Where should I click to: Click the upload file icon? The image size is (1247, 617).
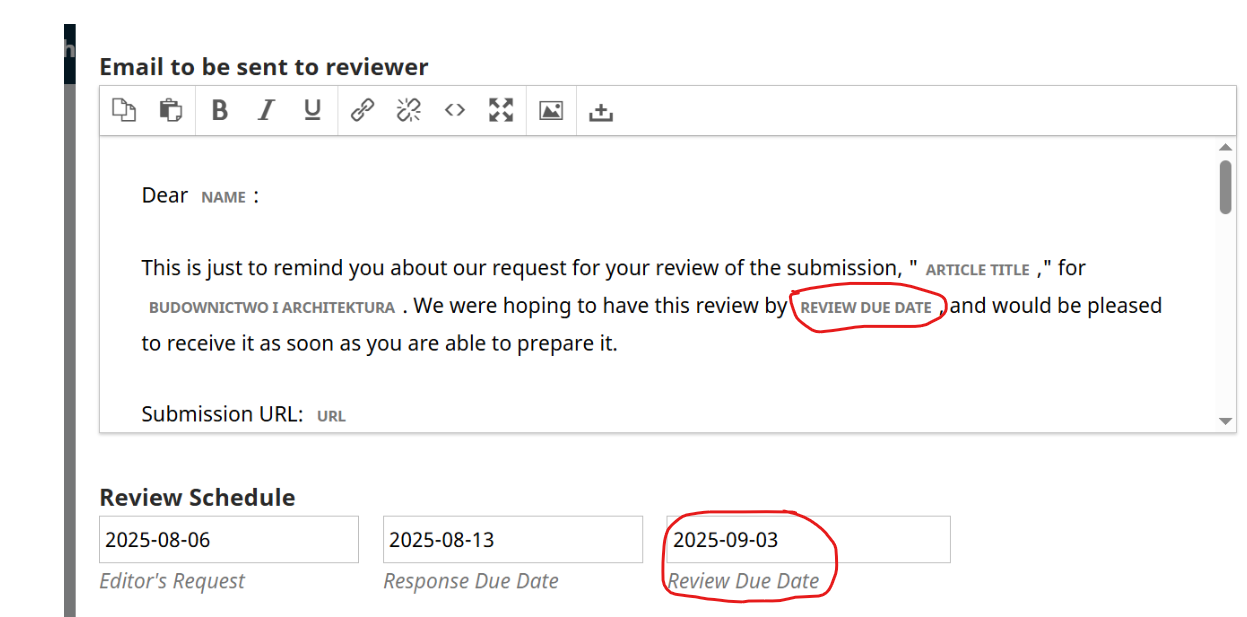[x=600, y=111]
